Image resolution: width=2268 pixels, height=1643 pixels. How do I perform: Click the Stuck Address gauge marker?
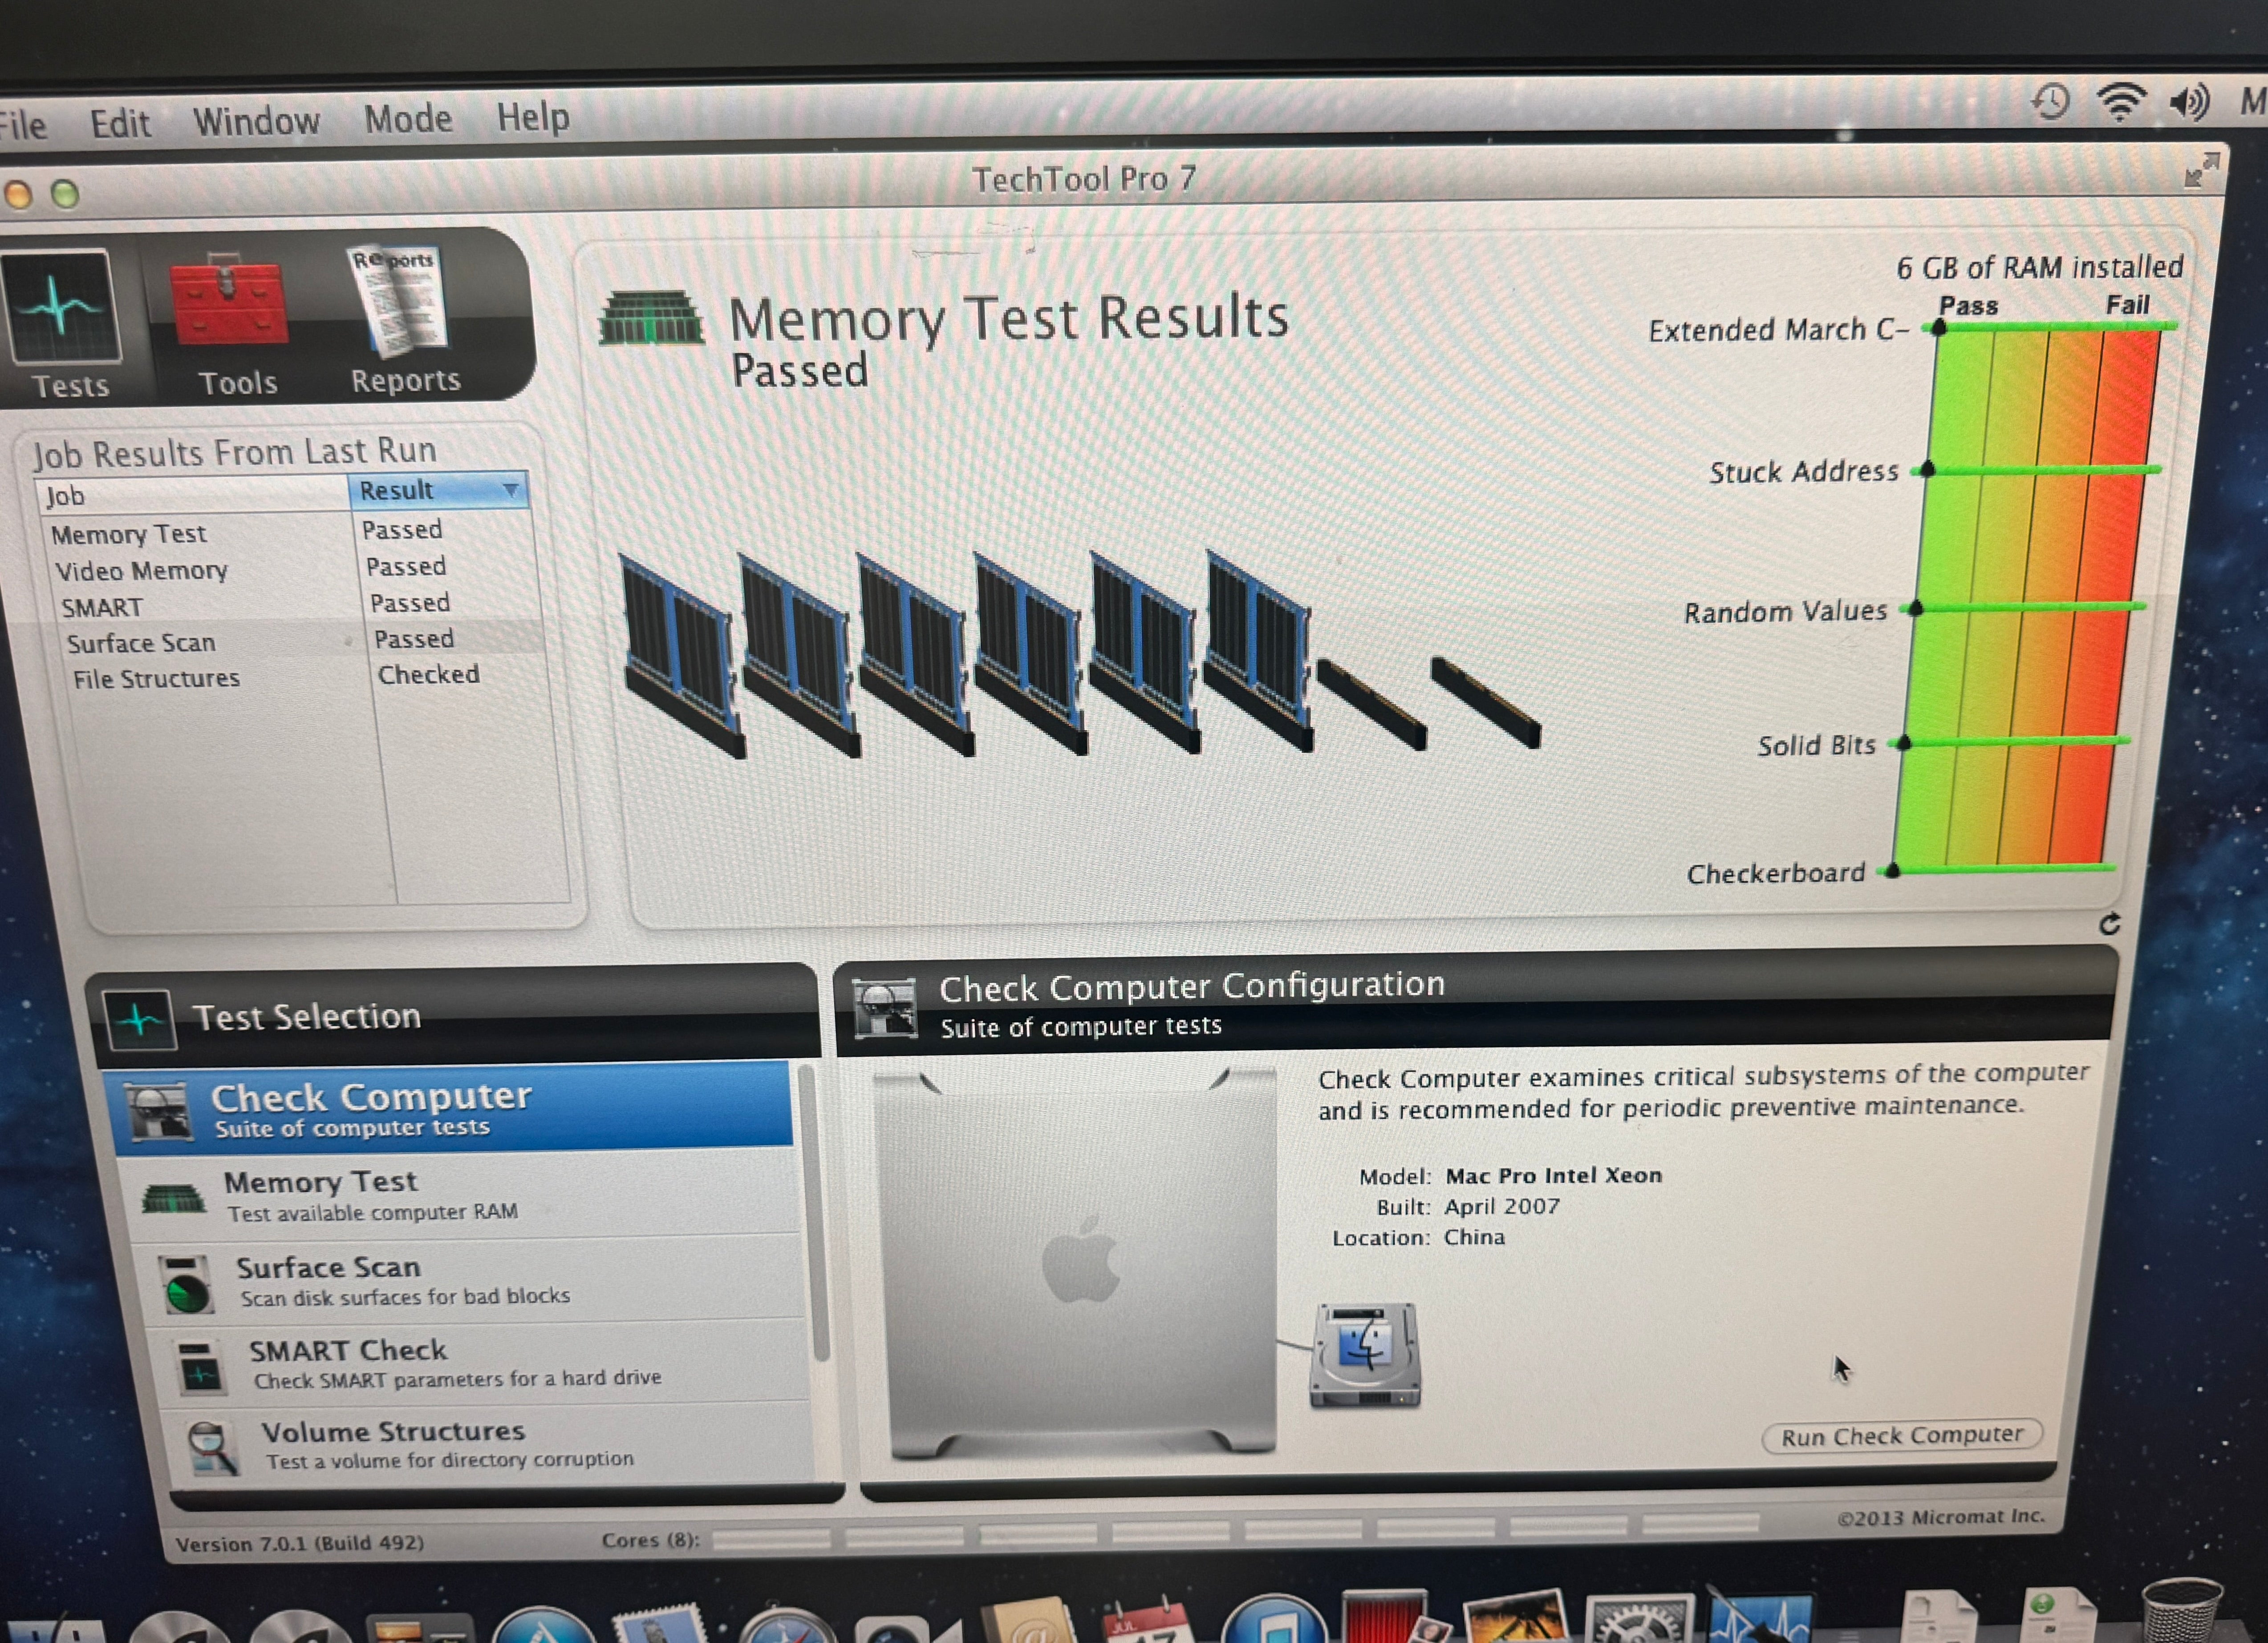click(1927, 469)
